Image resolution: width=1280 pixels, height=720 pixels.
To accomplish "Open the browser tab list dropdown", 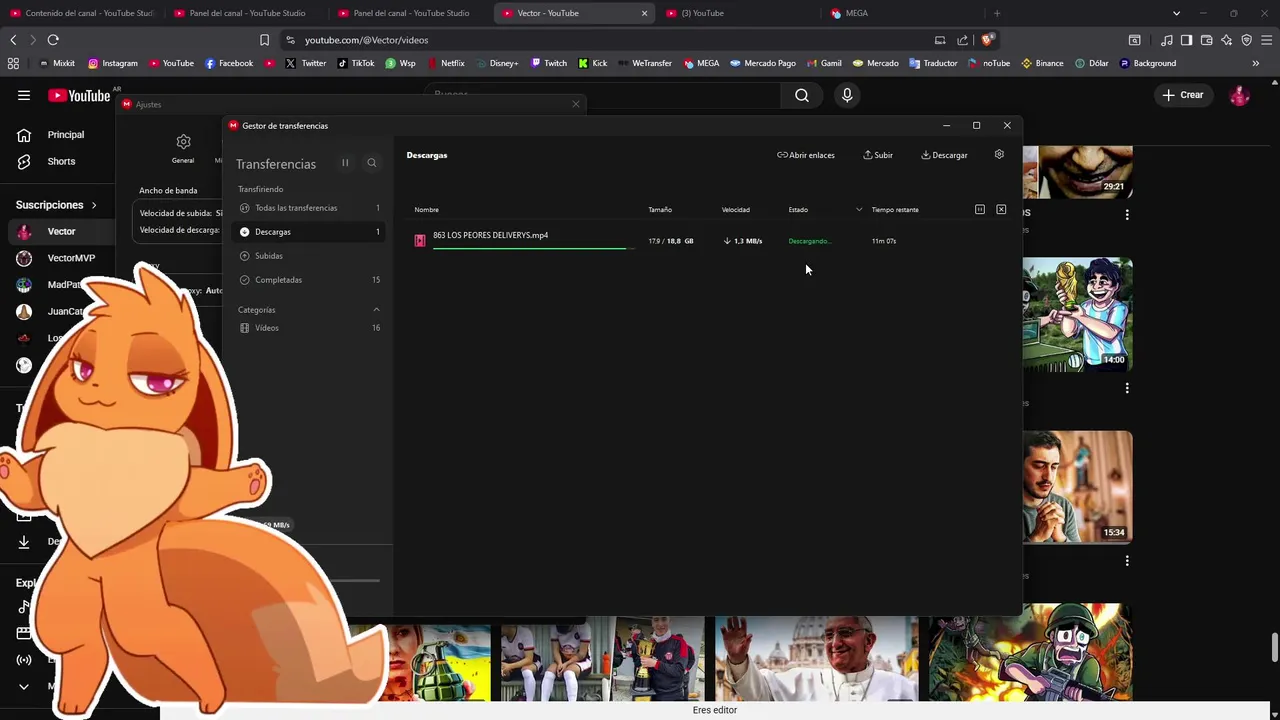I will coord(1176,13).
